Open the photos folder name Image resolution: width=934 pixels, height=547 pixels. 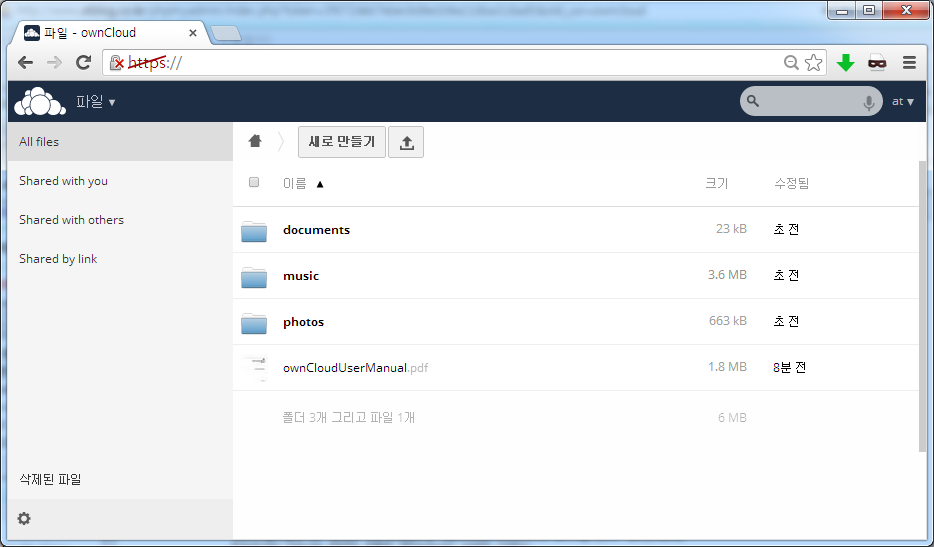[x=303, y=322]
